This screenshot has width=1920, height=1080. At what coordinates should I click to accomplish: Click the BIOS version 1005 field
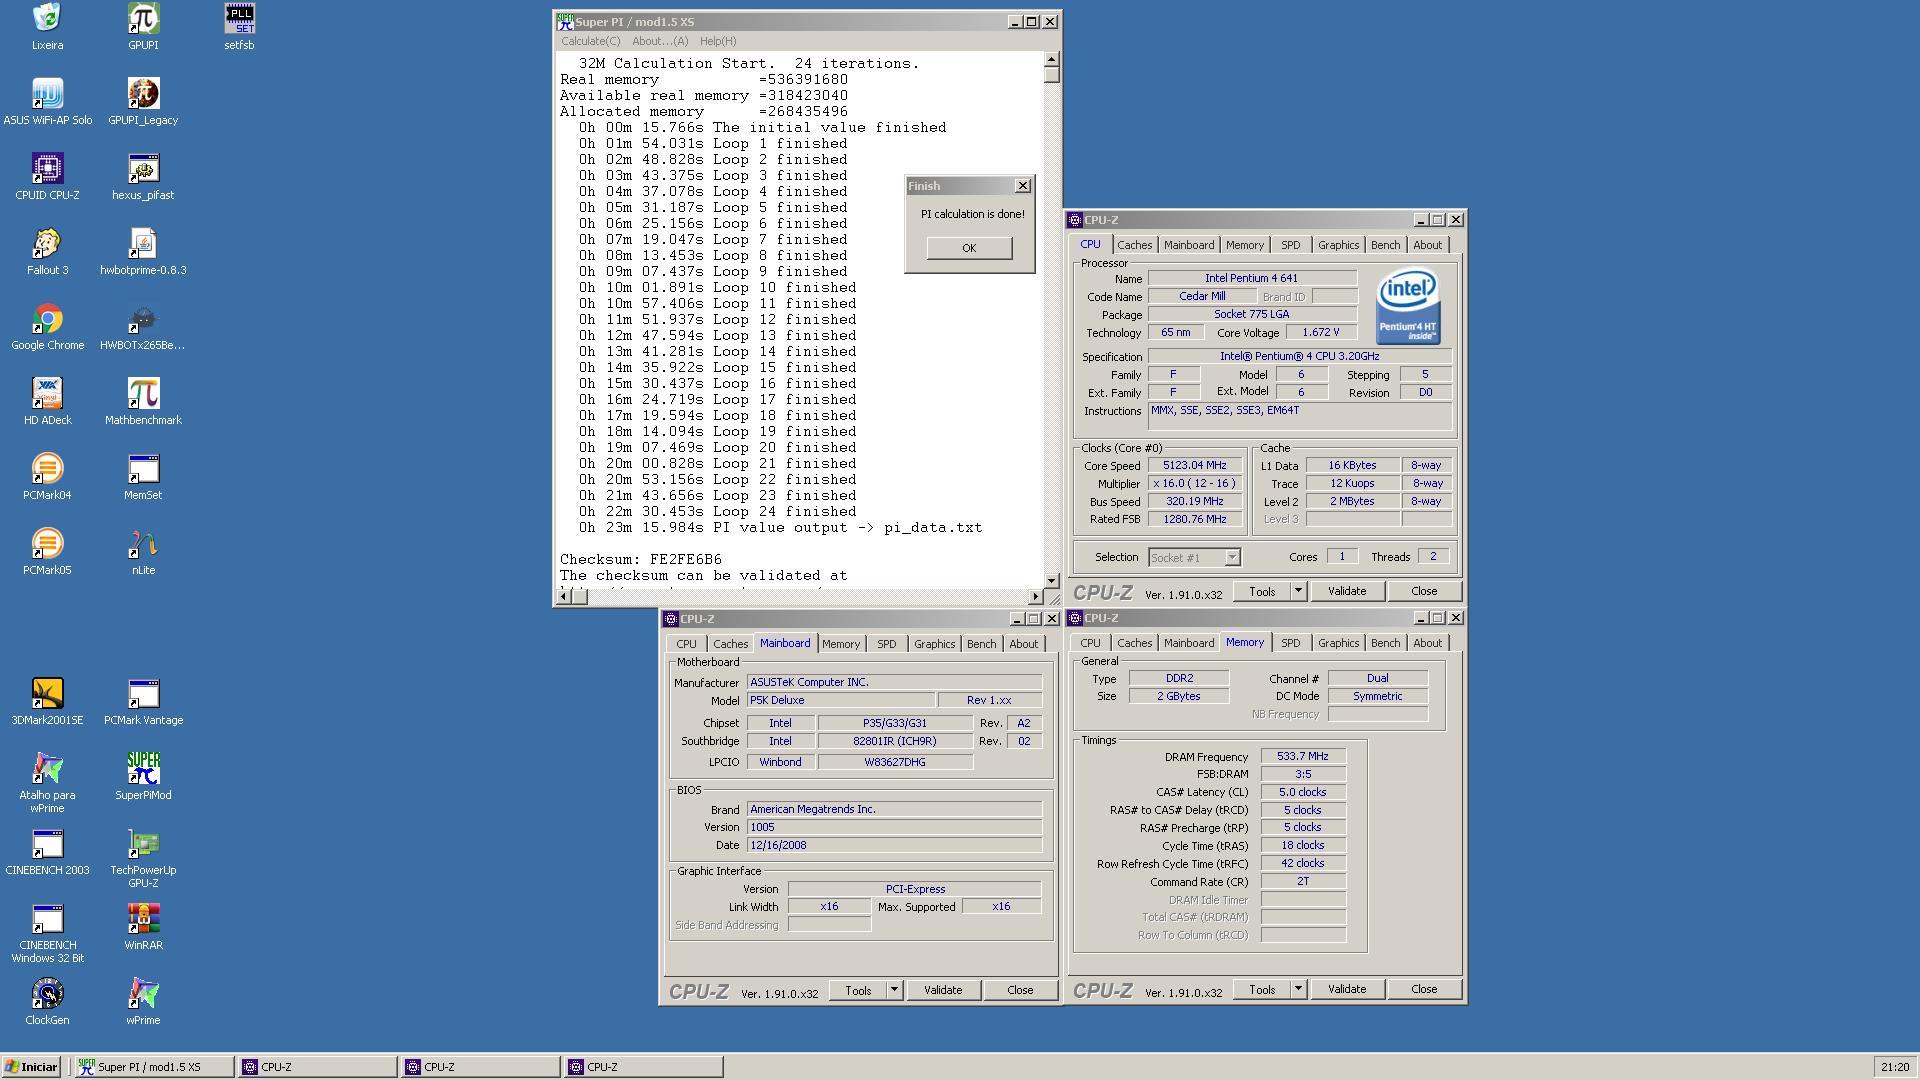[x=895, y=827]
